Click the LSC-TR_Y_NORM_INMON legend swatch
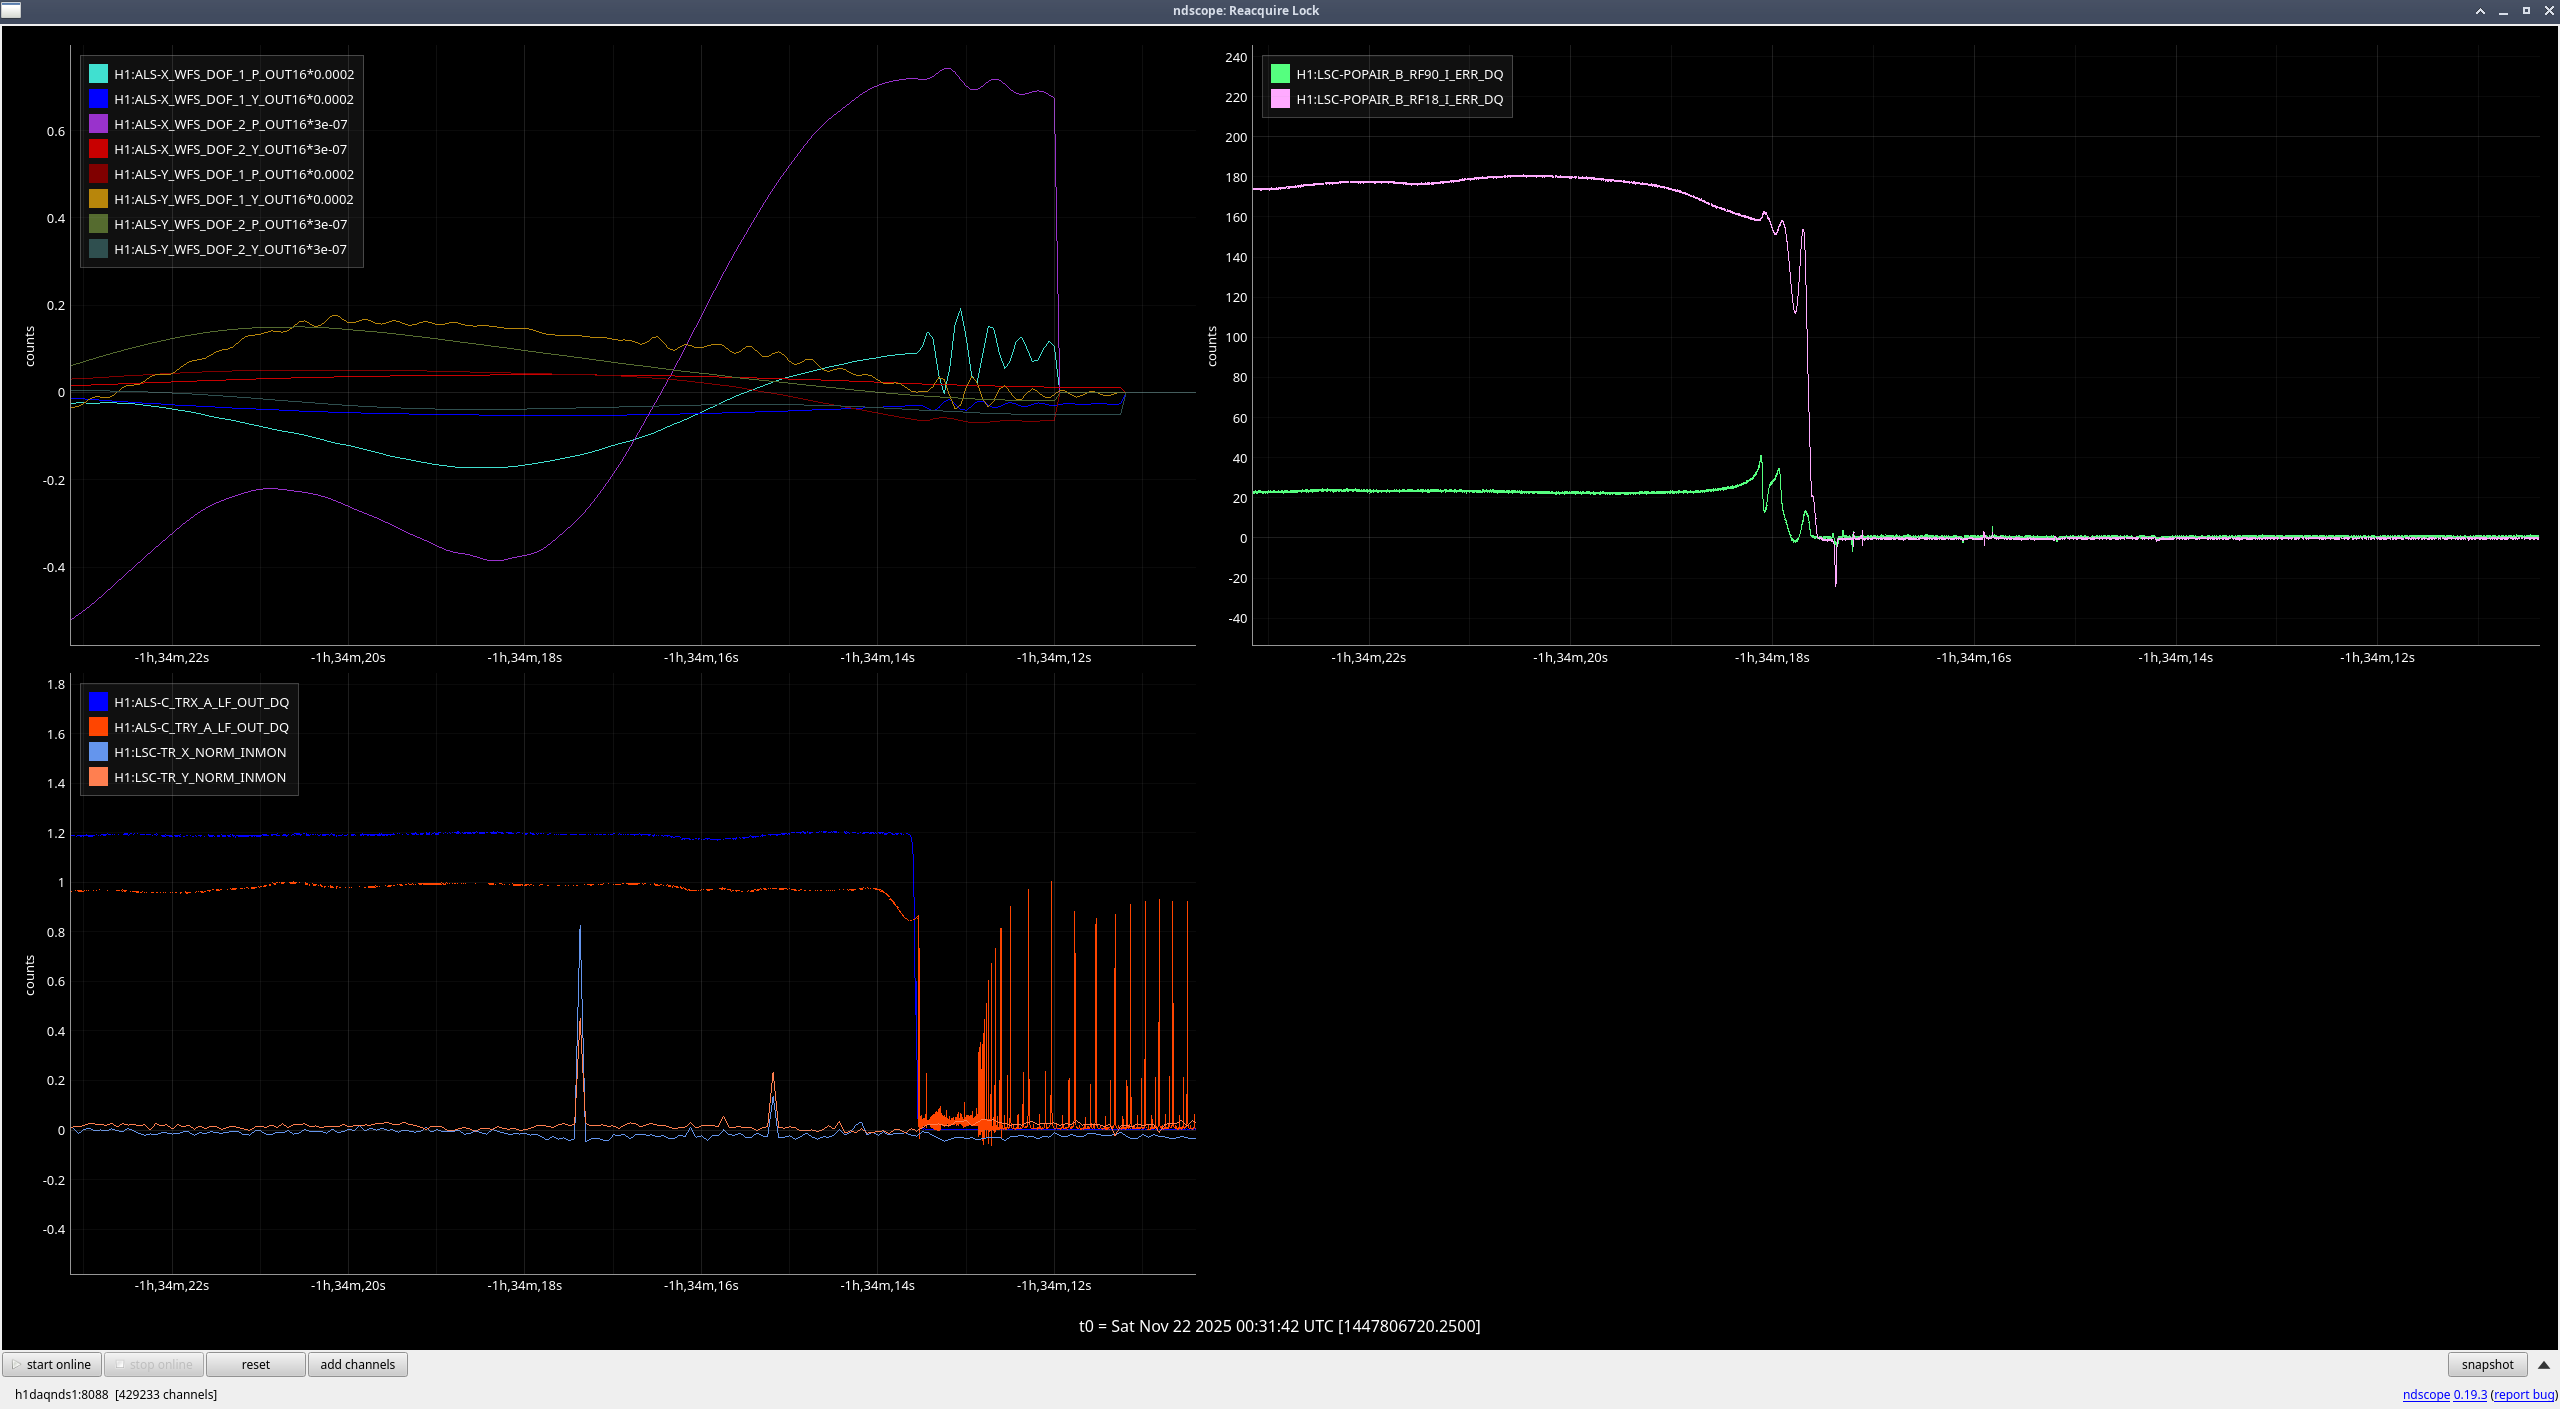Screen dimensions: 2560x1409 (98, 777)
